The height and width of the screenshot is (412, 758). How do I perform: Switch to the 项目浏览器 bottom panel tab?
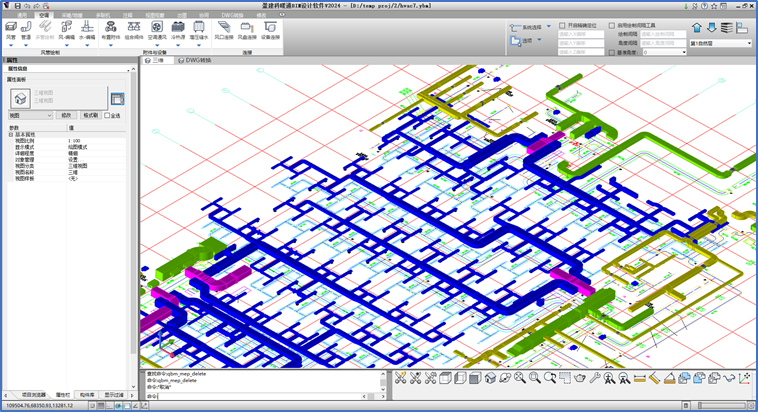pyautogui.click(x=35, y=395)
